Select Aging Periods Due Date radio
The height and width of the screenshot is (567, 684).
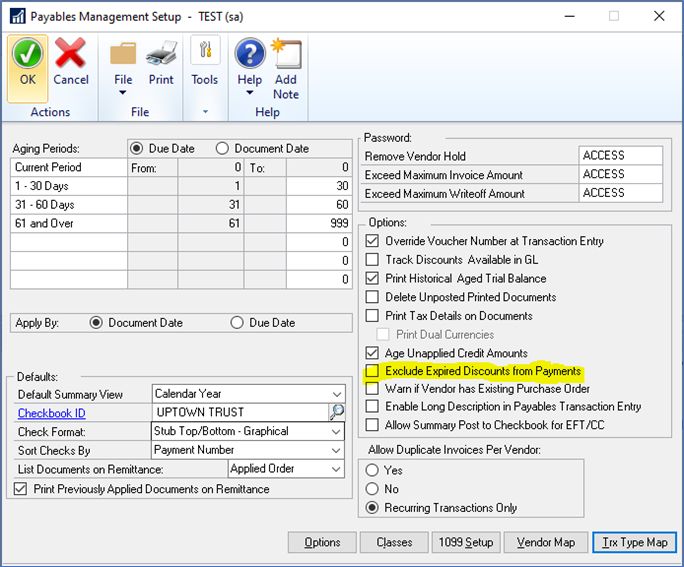pyautogui.click(x=136, y=148)
